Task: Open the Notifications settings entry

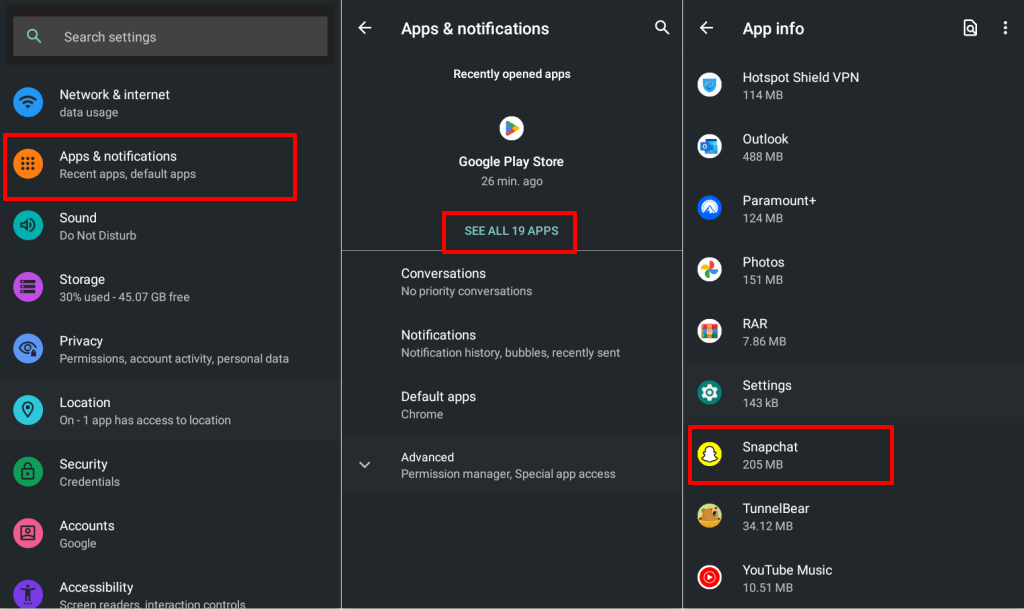Action: pos(438,343)
